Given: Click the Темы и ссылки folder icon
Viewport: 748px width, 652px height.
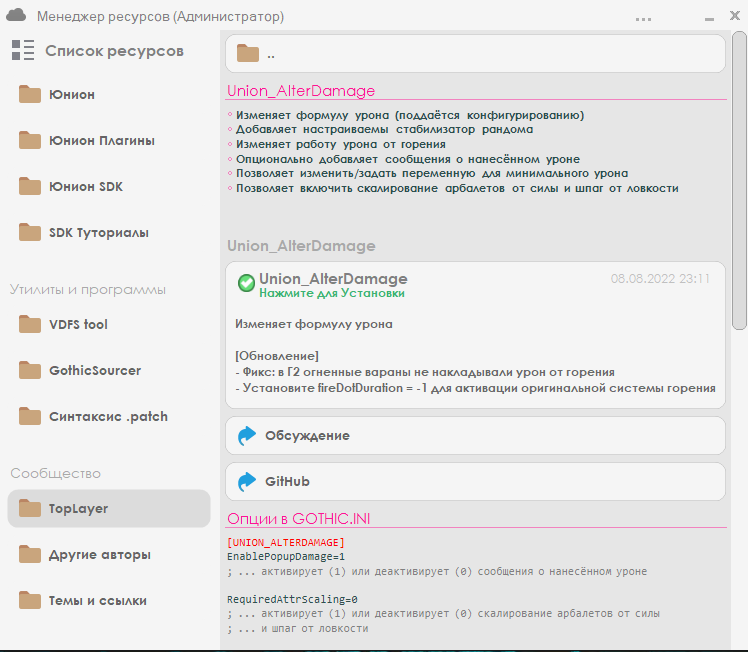Looking at the screenshot, I should tap(30, 600).
